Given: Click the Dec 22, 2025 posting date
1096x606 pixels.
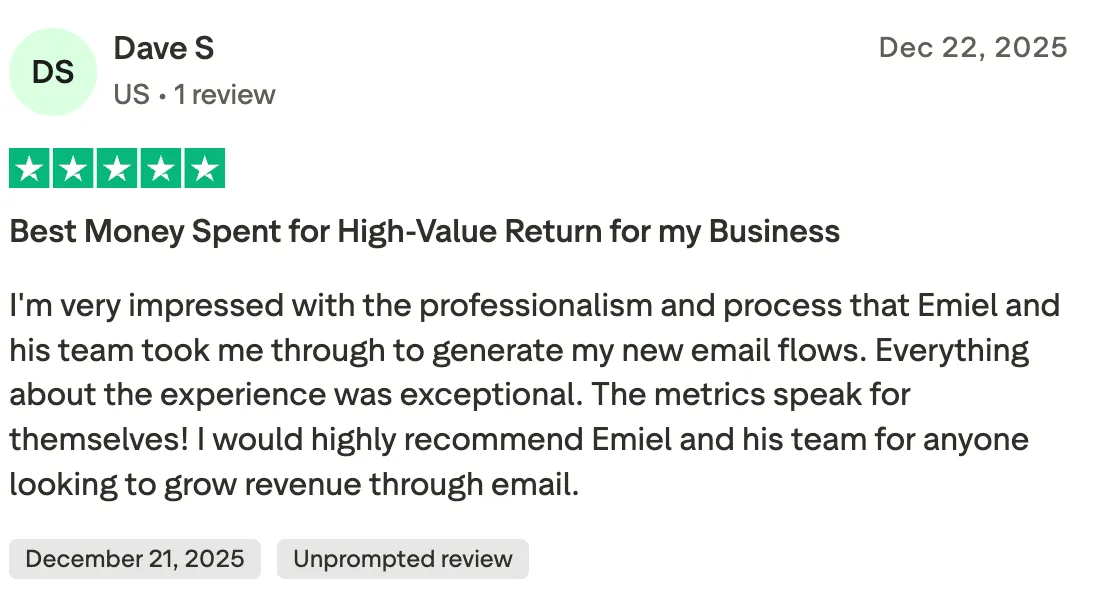Looking at the screenshot, I should tap(973, 48).
